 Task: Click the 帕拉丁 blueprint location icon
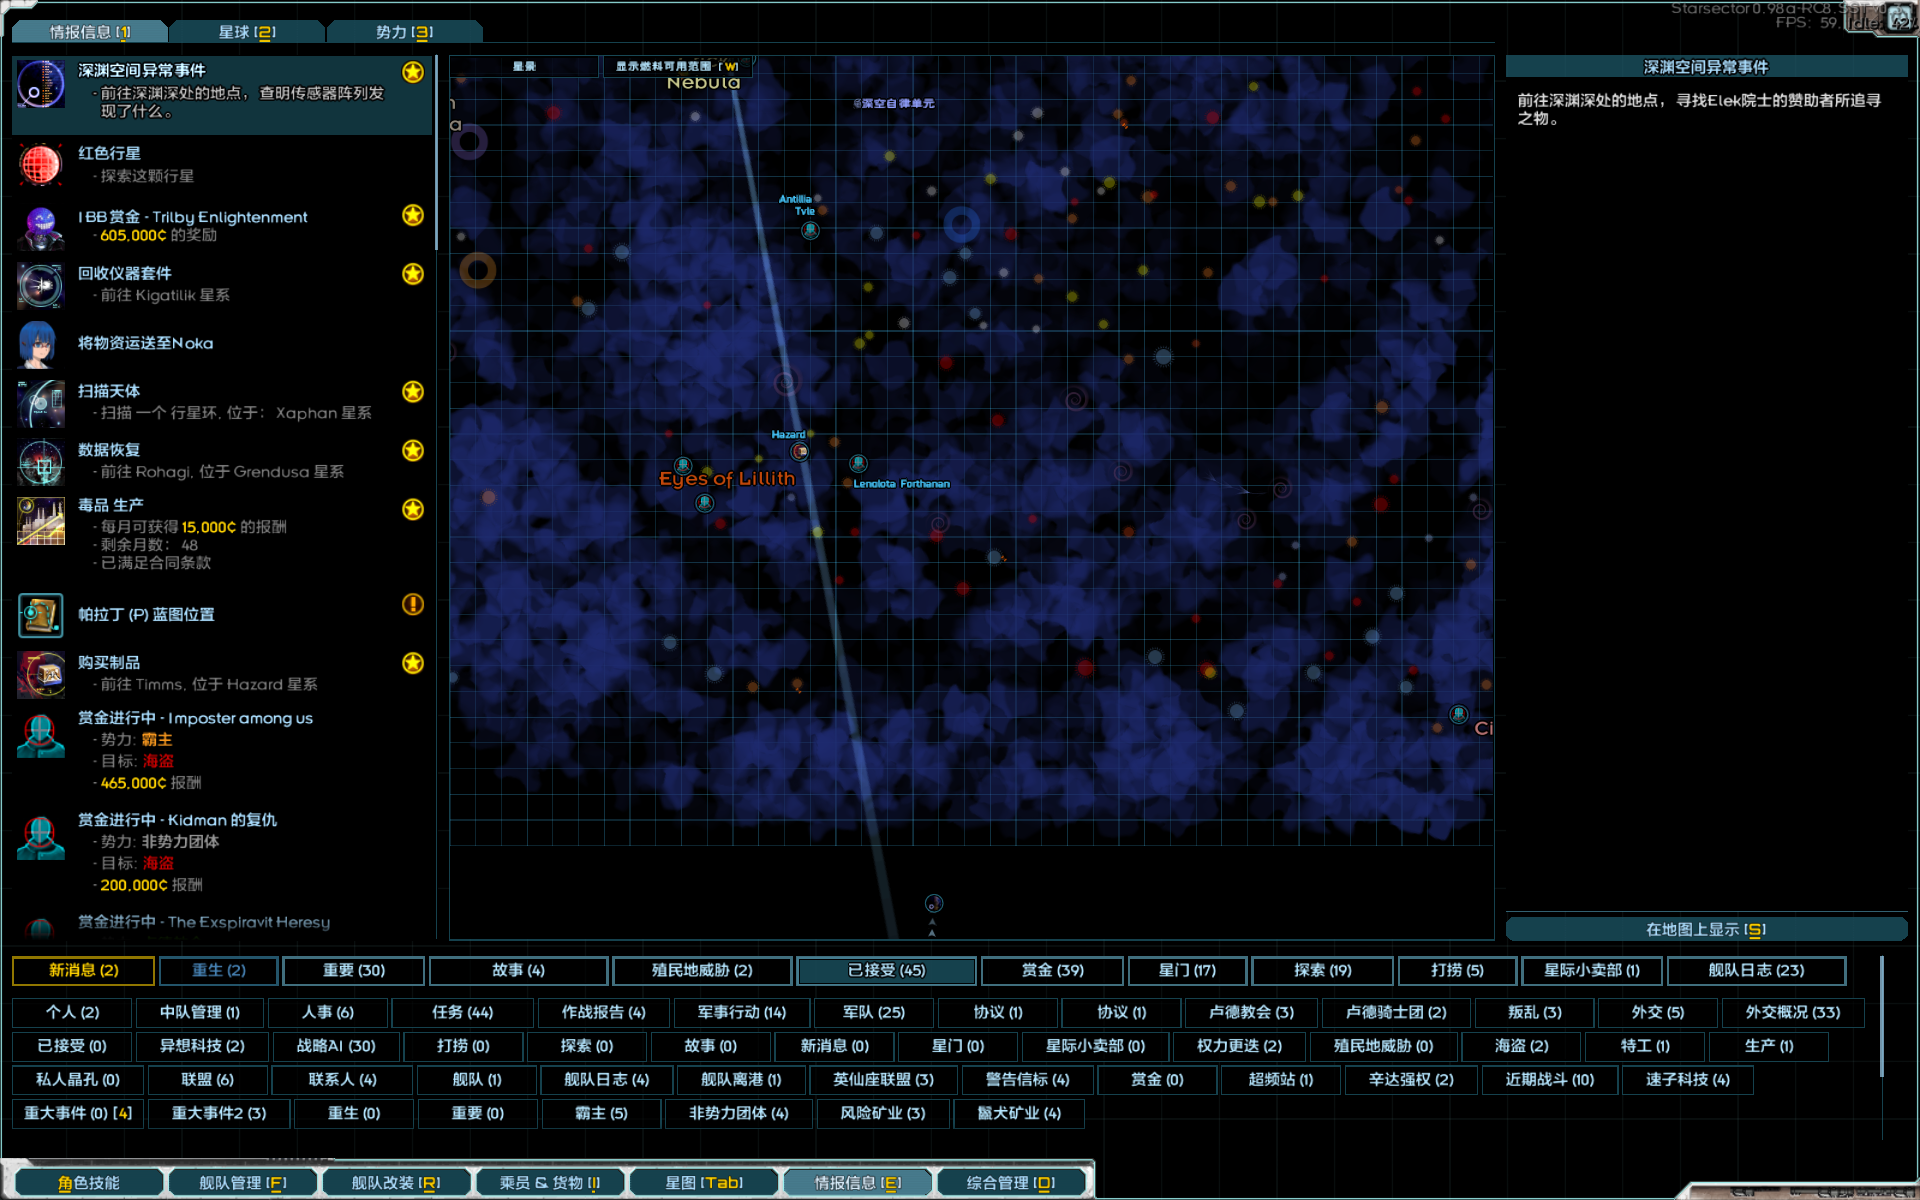(x=40, y=615)
